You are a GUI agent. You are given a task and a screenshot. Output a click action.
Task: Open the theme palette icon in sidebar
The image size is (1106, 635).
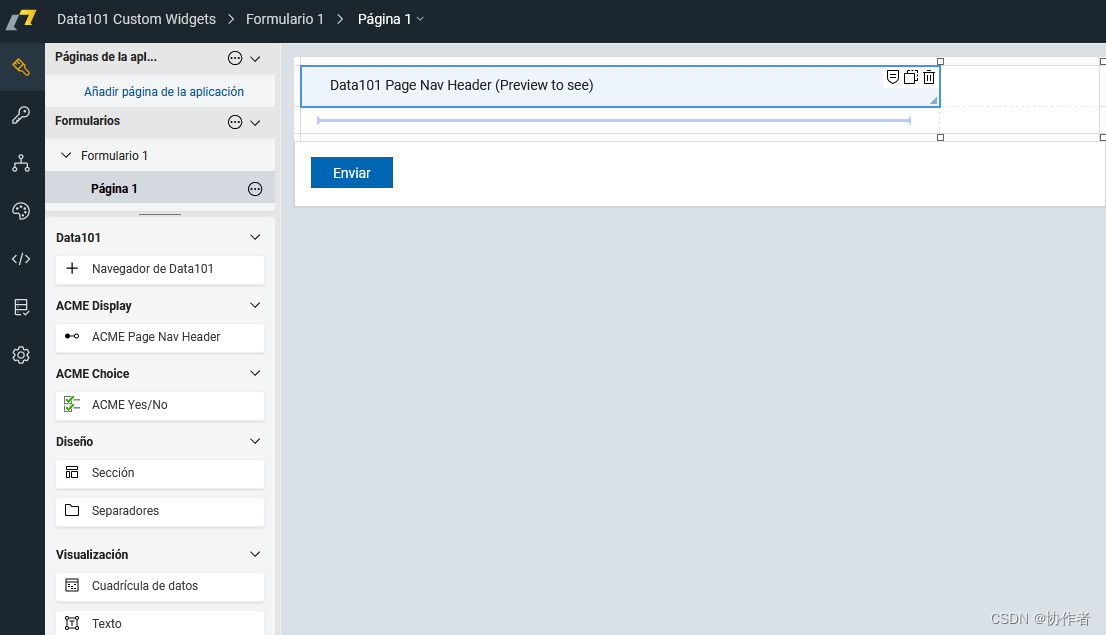[x=21, y=211]
